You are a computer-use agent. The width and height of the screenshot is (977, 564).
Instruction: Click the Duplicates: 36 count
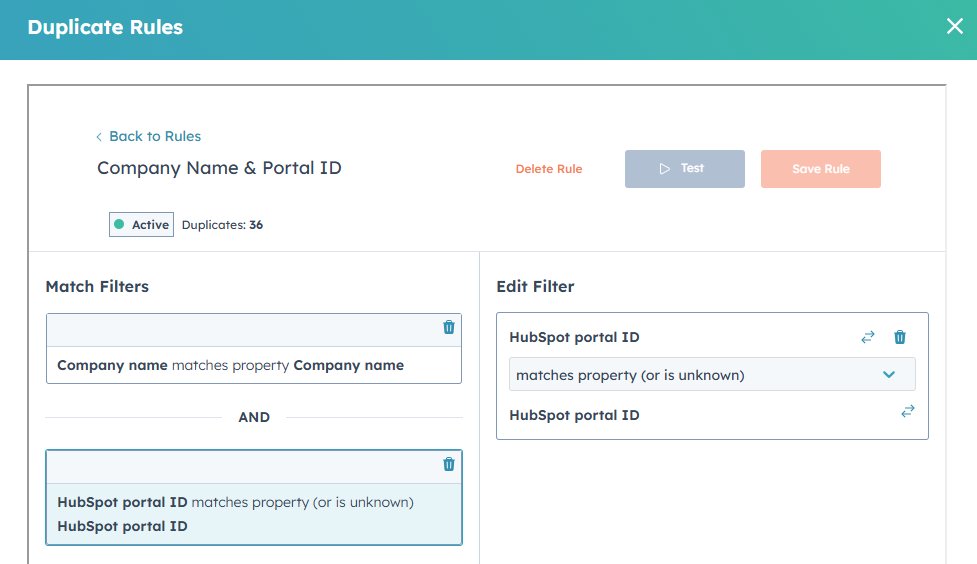[222, 225]
